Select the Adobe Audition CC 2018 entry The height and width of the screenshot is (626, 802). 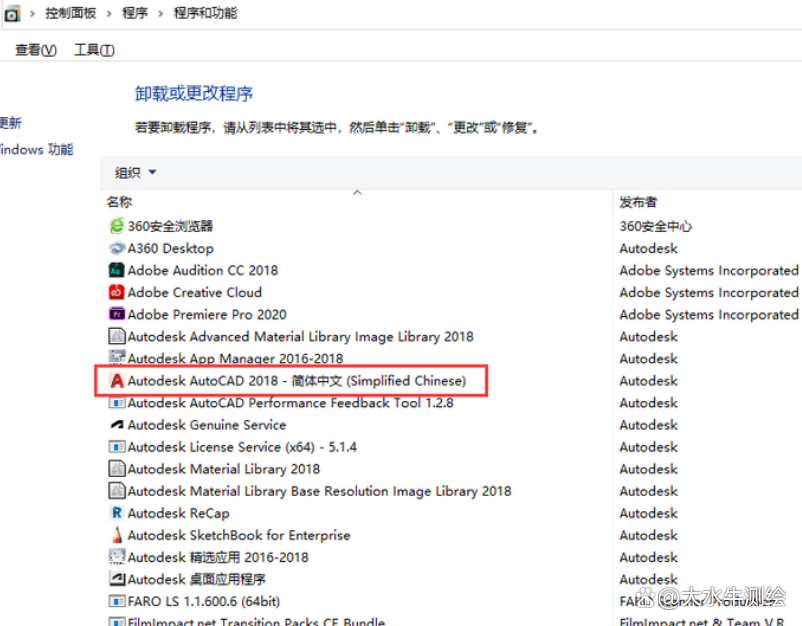(x=203, y=270)
